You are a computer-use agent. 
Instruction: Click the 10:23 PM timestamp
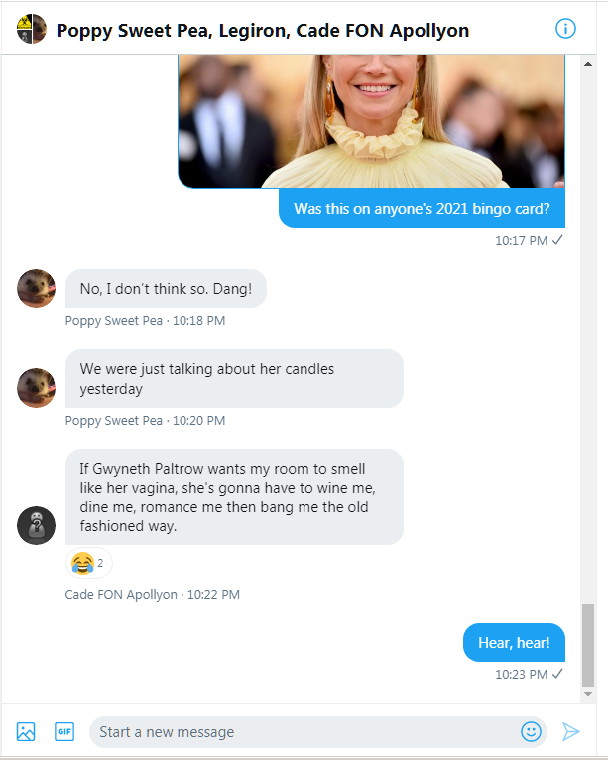click(x=521, y=674)
